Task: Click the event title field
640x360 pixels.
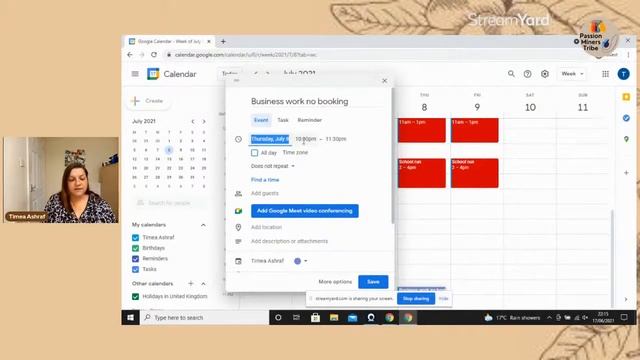Action: pyautogui.click(x=318, y=101)
